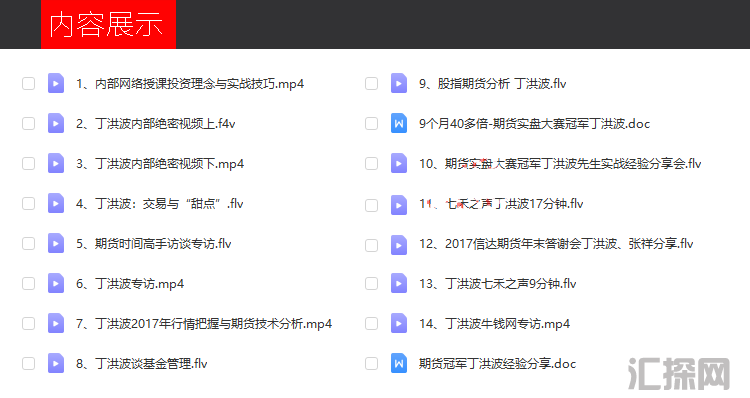Viewport: 750px width, 398px height.
Task: Open file name 8、丁洪波谈基金管理.flv
Action: [x=142, y=364]
